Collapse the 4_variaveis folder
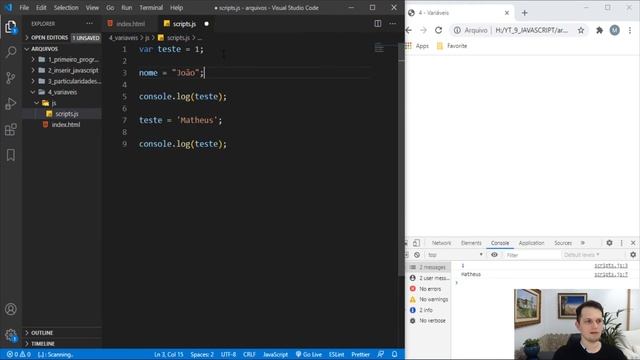 click(62, 92)
